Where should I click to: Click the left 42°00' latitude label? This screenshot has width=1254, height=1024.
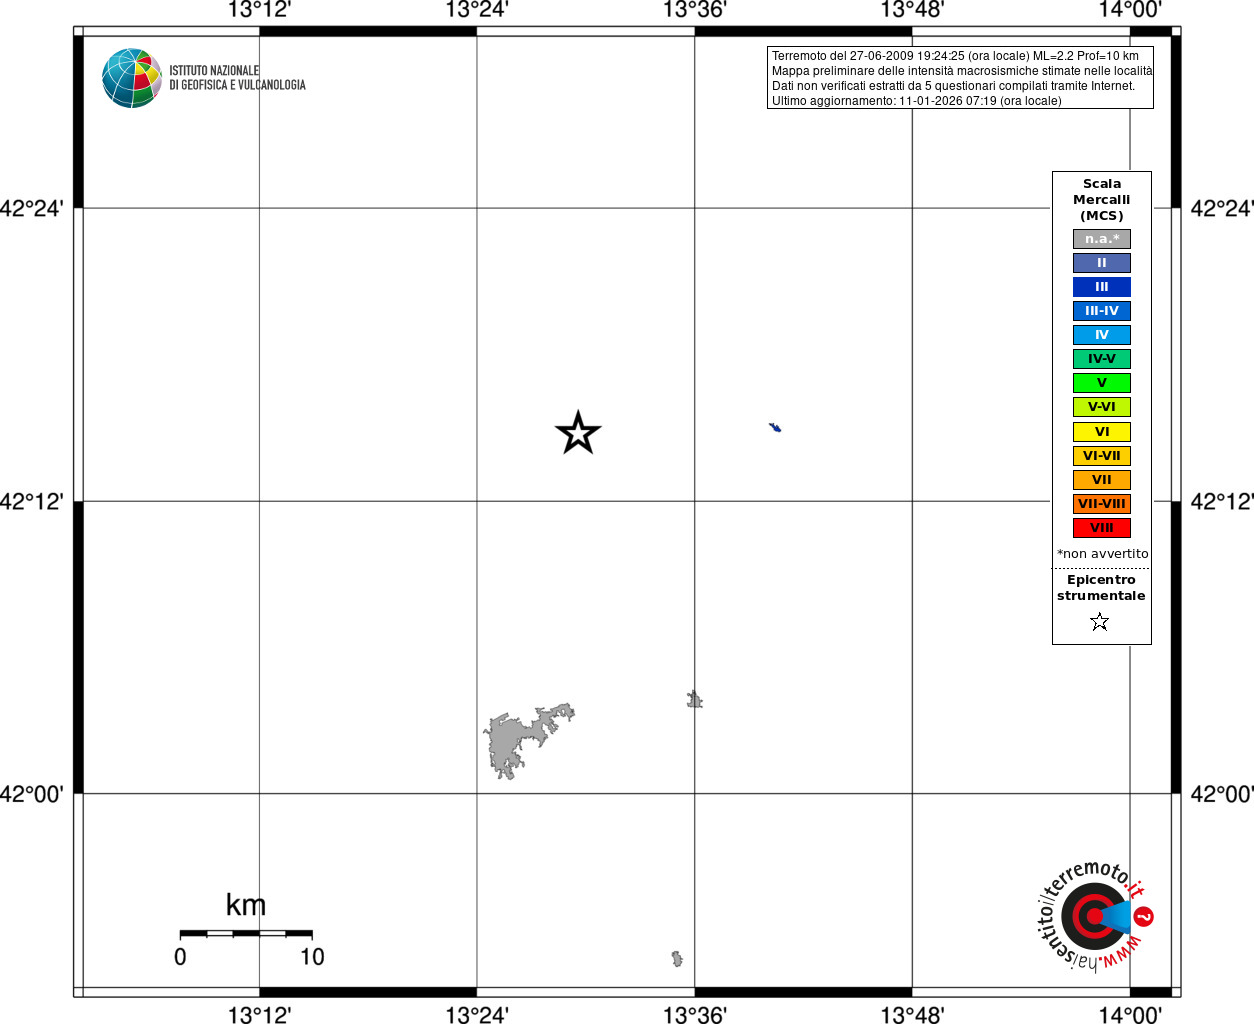[x=33, y=794]
